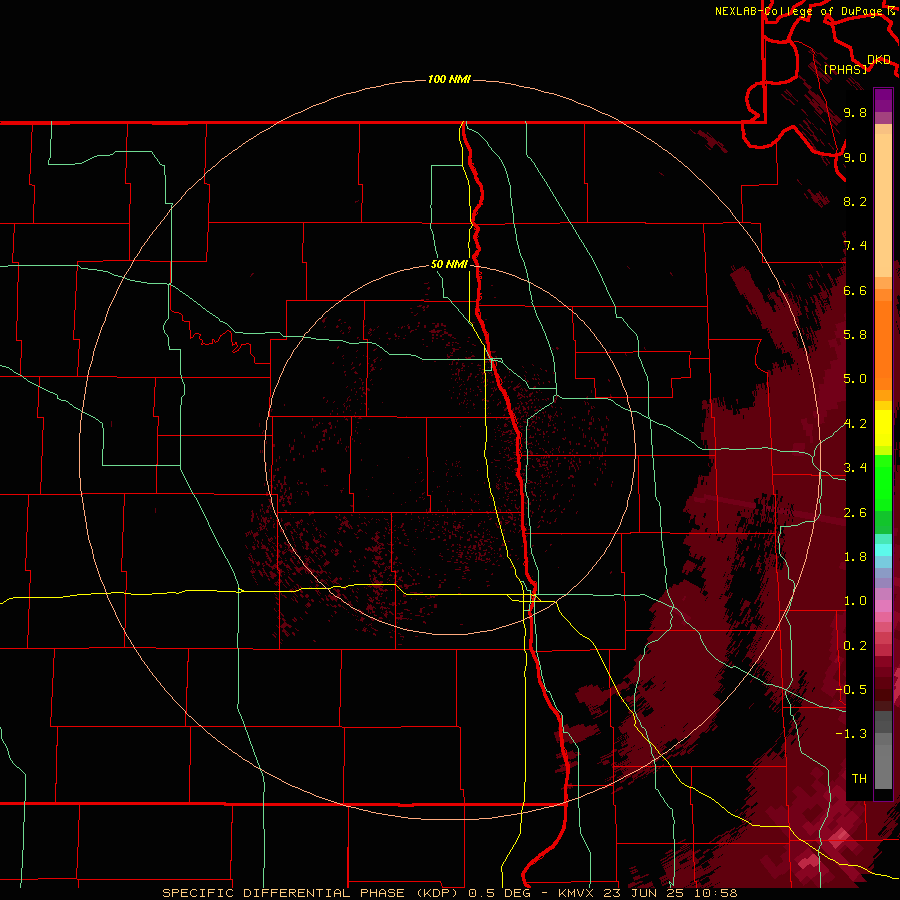The width and height of the screenshot is (900, 900).
Task: Click the 100 NMI range ring label
Action: [449, 79]
